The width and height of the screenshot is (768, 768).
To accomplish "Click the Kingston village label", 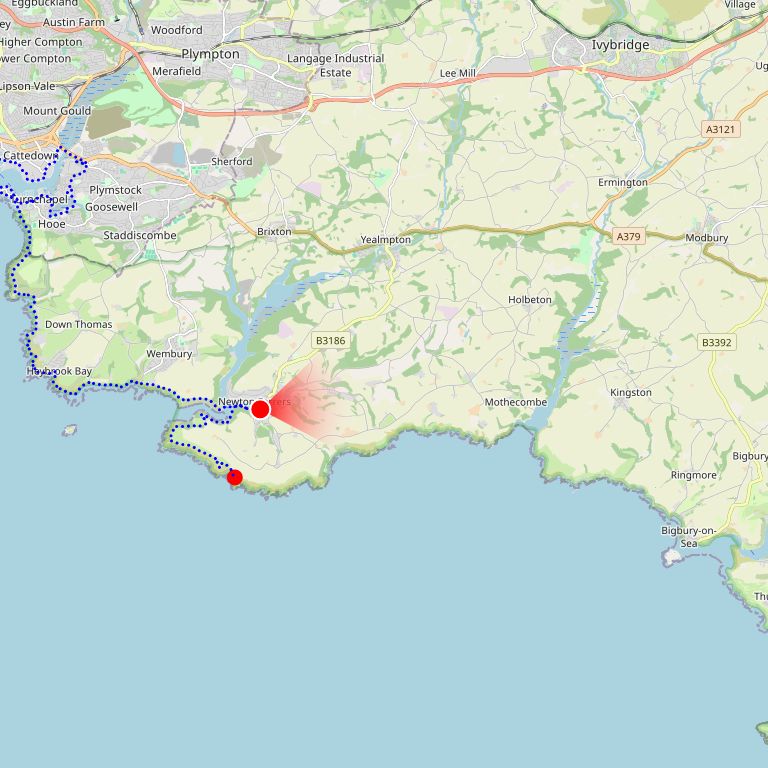I will pyautogui.click(x=631, y=392).
